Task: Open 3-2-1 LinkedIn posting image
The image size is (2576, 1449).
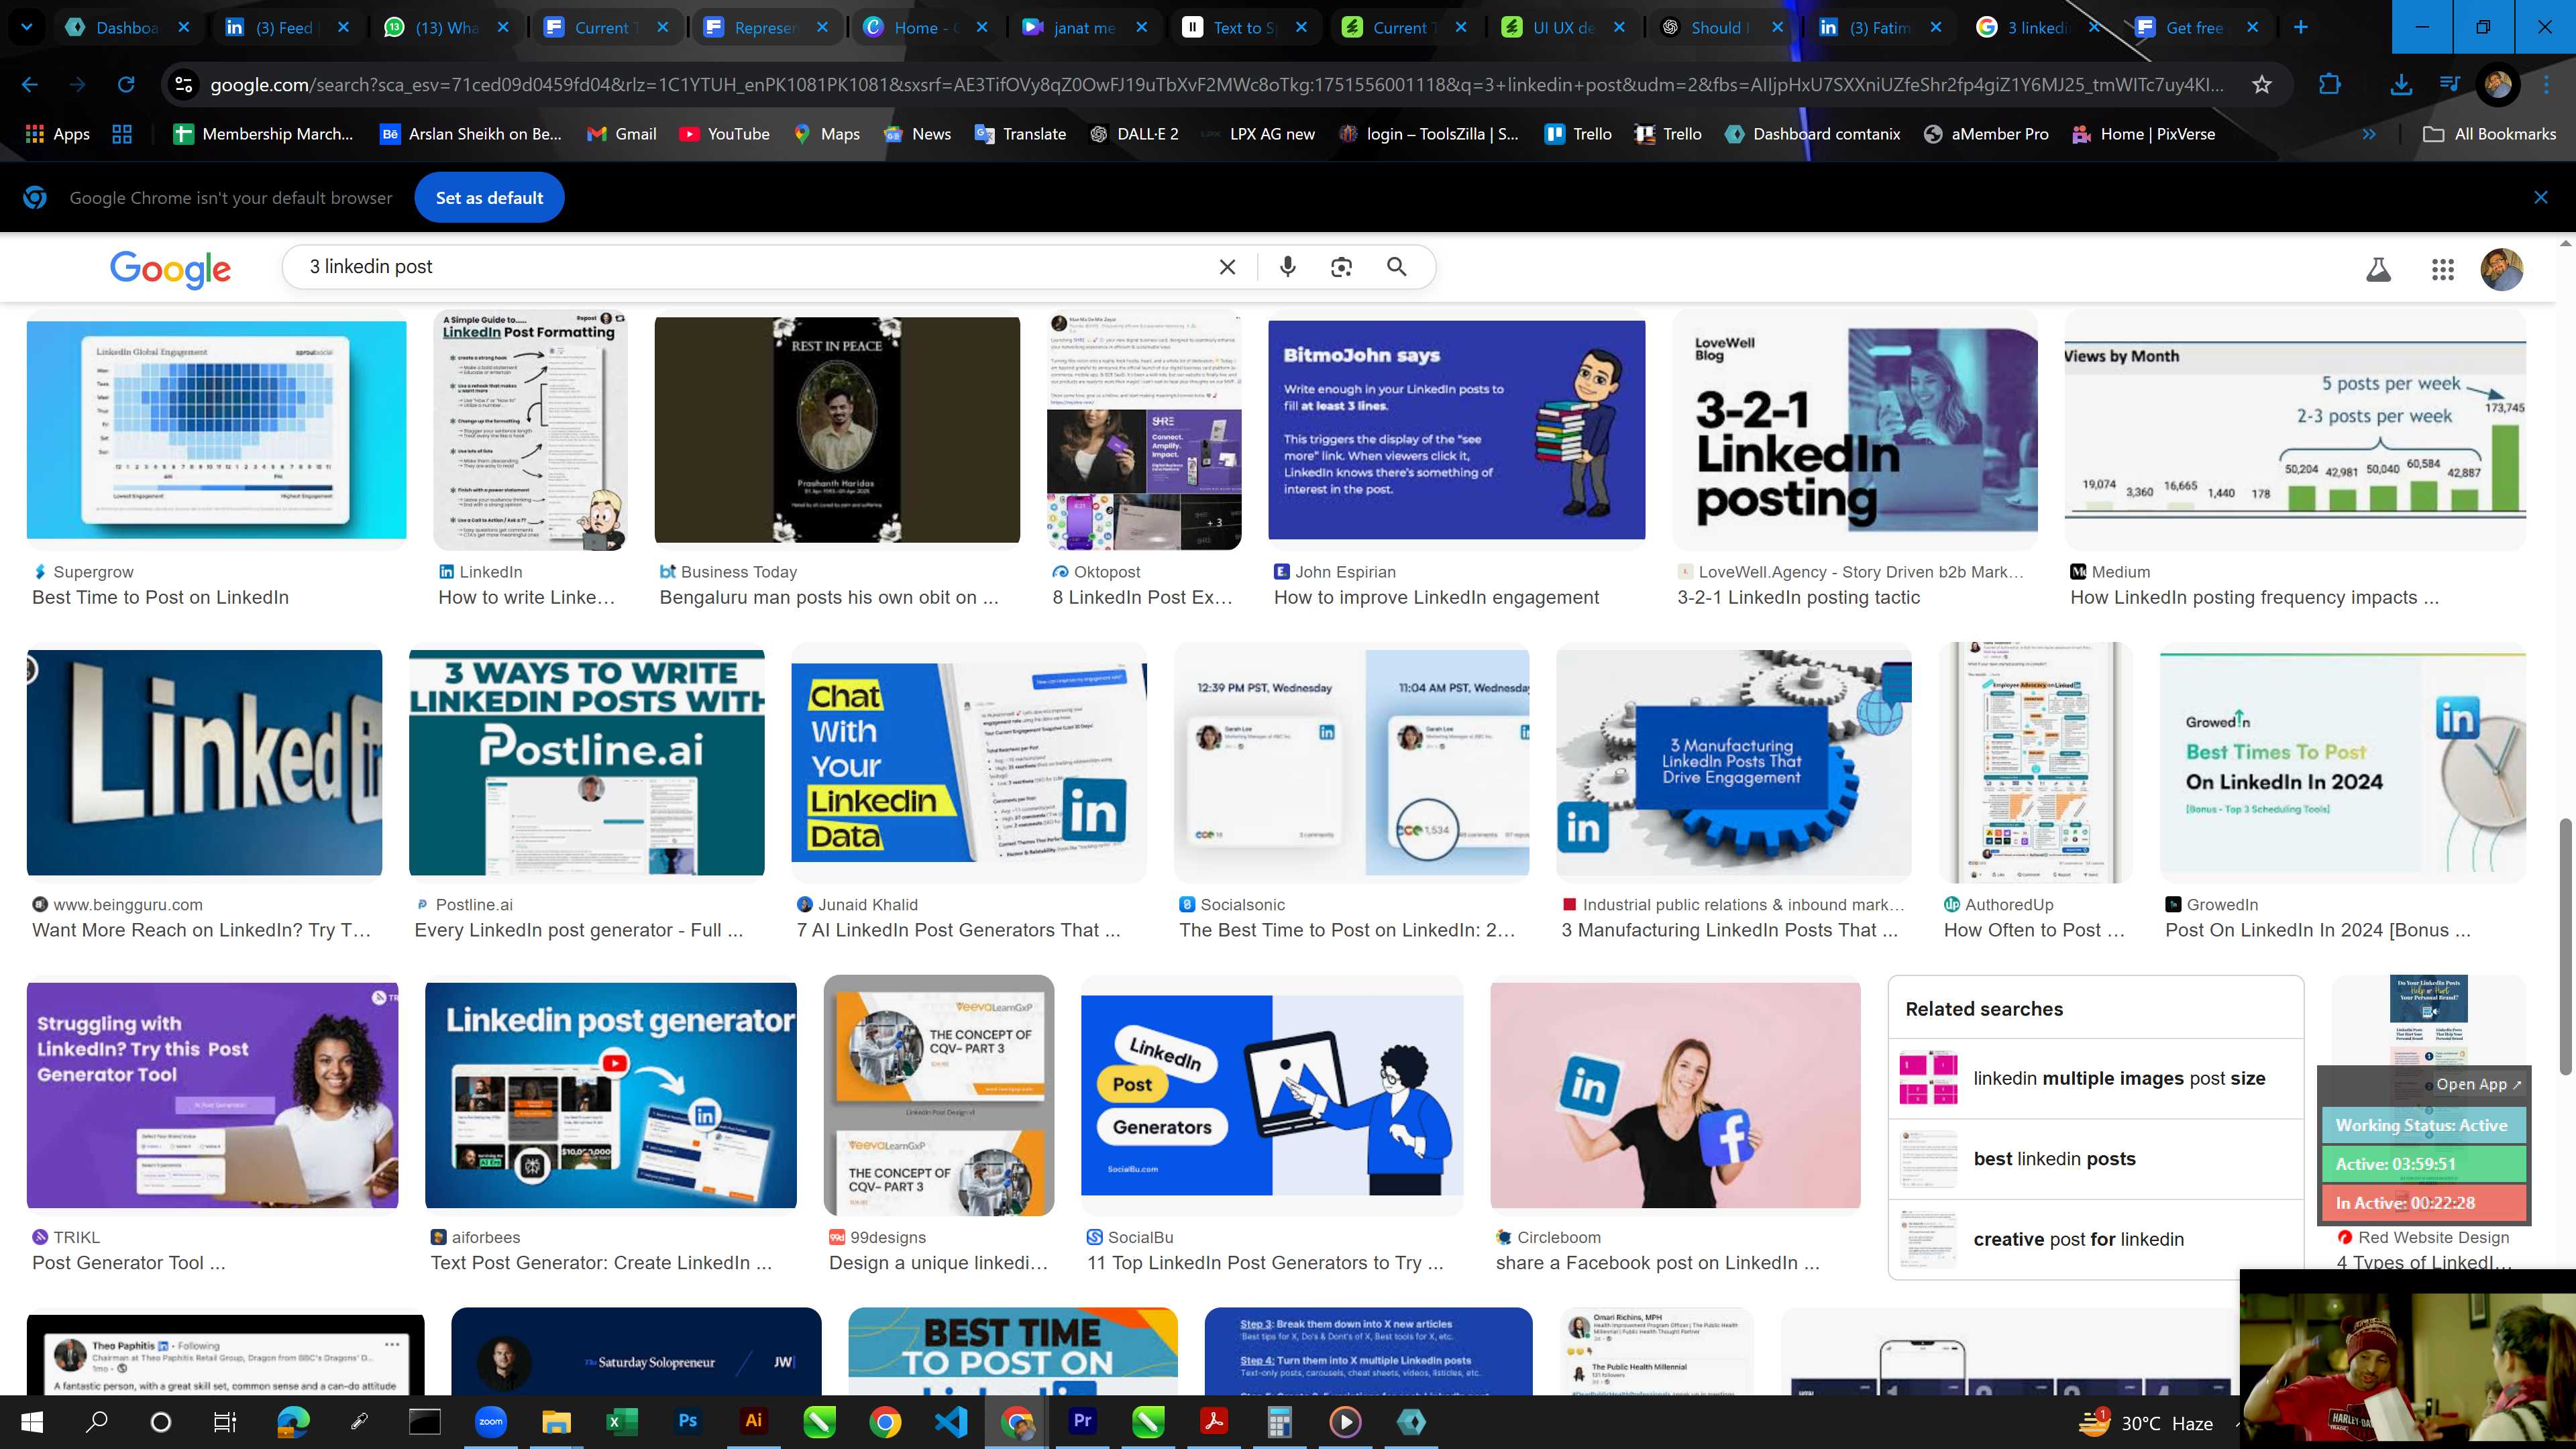Action: pyautogui.click(x=1855, y=430)
